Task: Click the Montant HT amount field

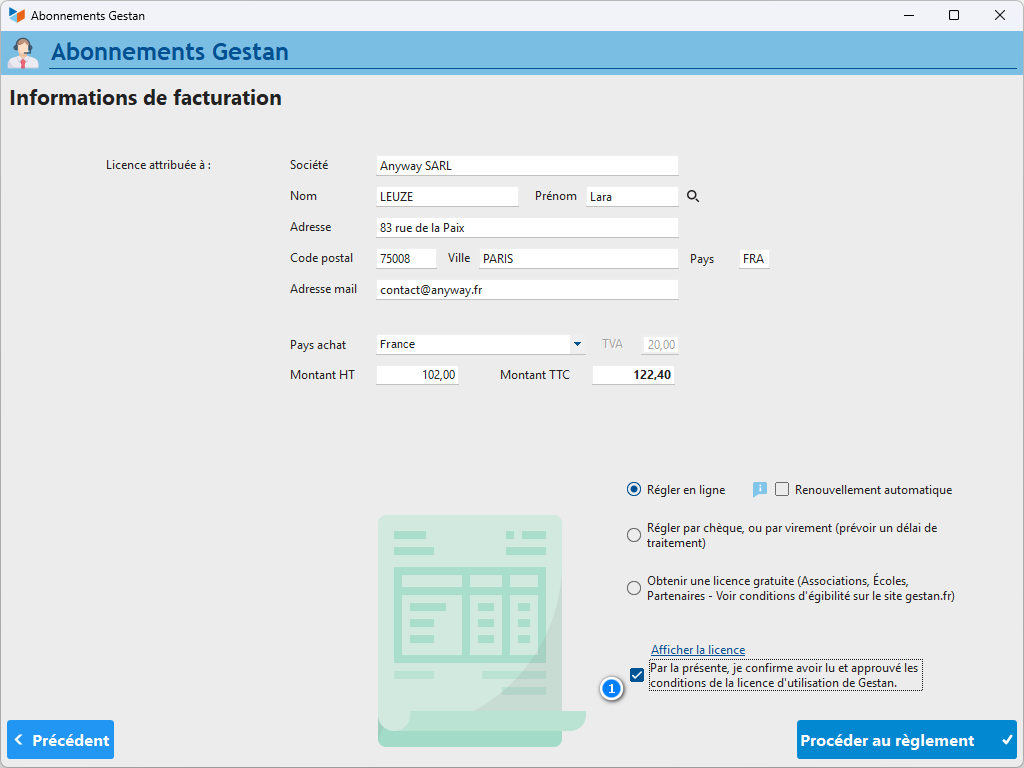Action: click(417, 375)
